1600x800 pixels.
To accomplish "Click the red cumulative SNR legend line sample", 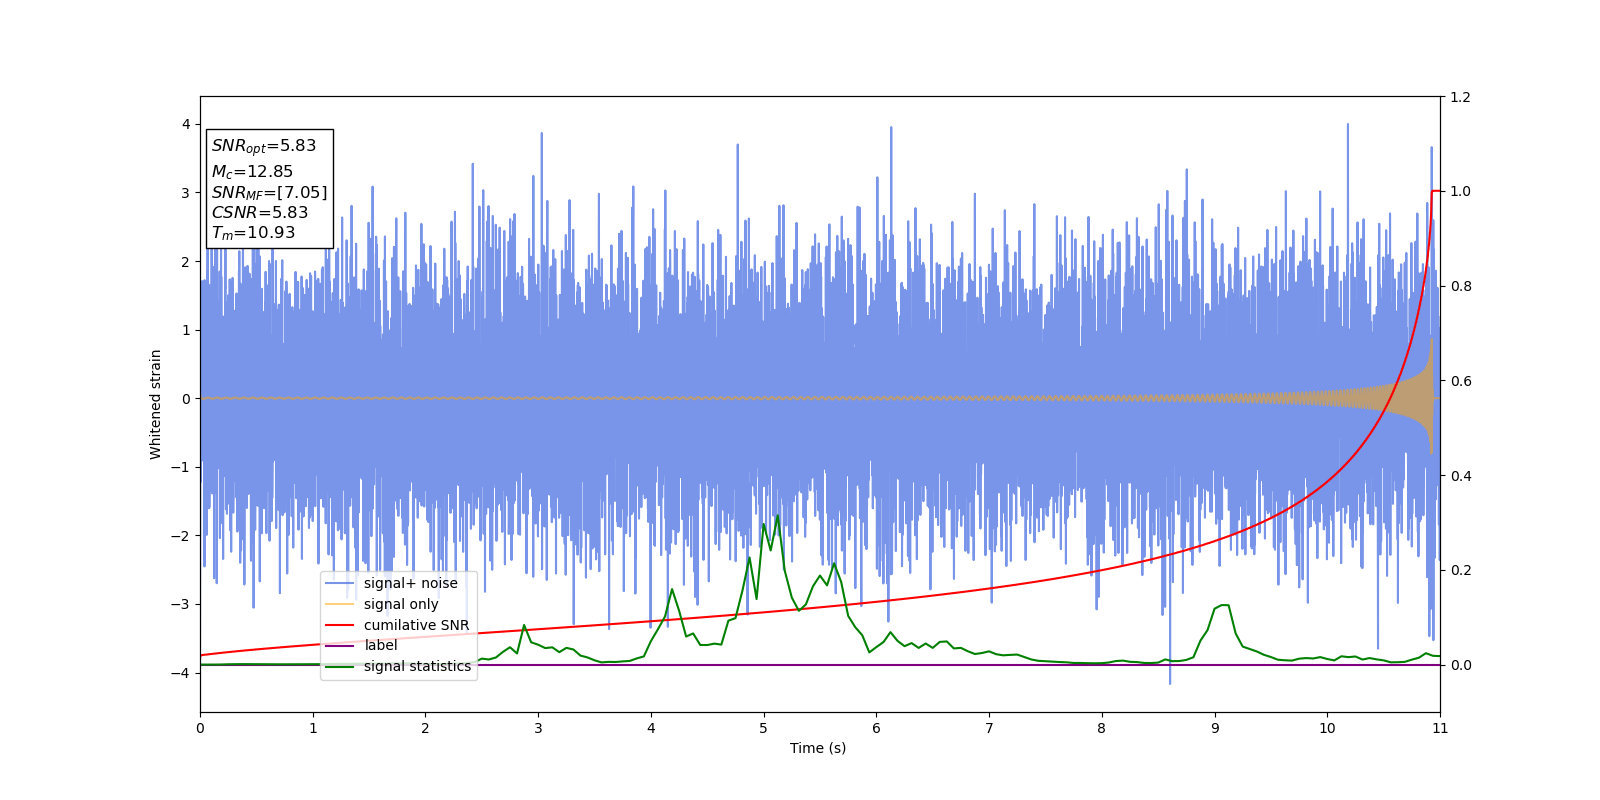I will click(340, 625).
